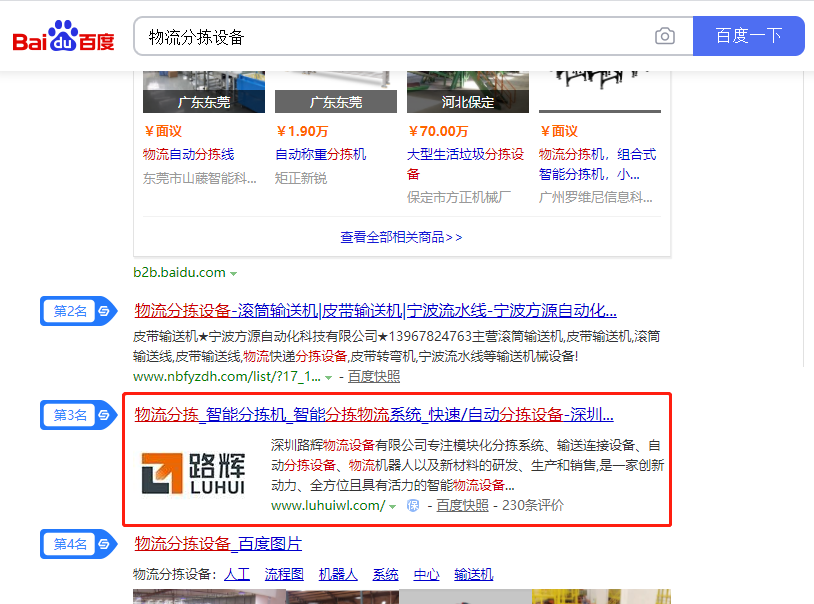Select the 人工 image filter
The height and width of the screenshot is (604, 814).
(237, 574)
